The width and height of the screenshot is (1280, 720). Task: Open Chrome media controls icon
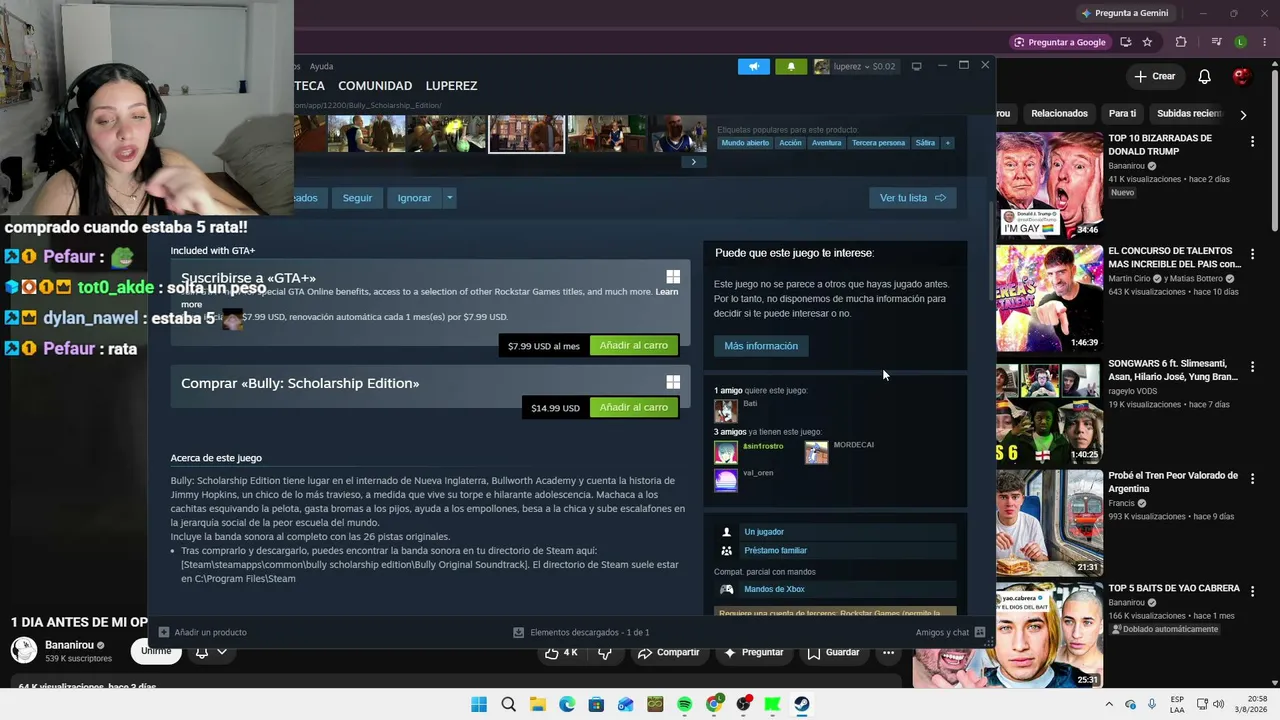[x=1216, y=42]
